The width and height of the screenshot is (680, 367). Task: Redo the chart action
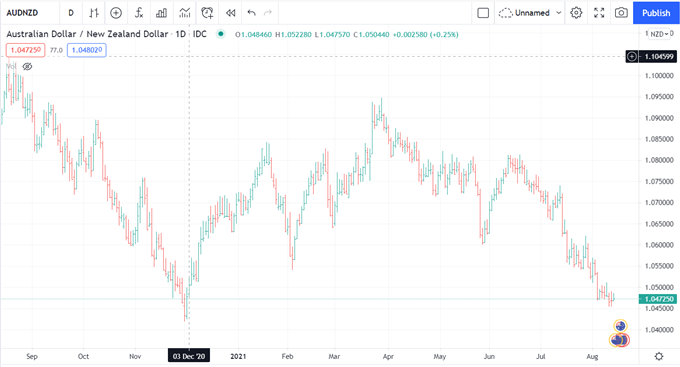click(x=268, y=13)
